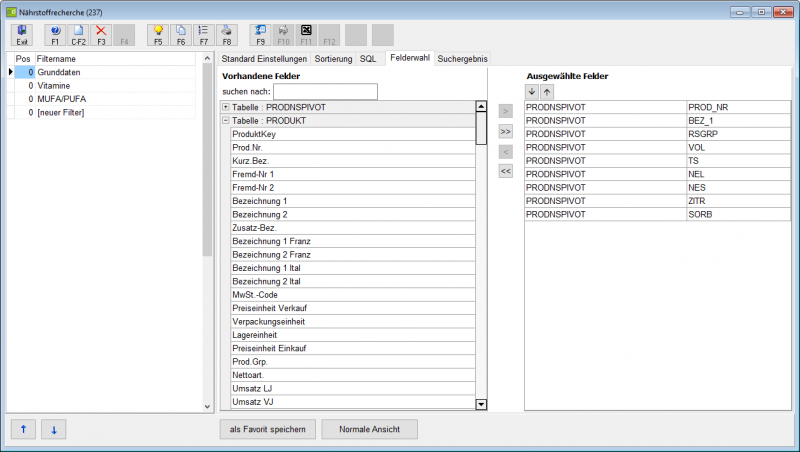Screen dimensions: 800x452
Task: Switch to Normale Ansicht
Action: pyautogui.click(x=369, y=430)
